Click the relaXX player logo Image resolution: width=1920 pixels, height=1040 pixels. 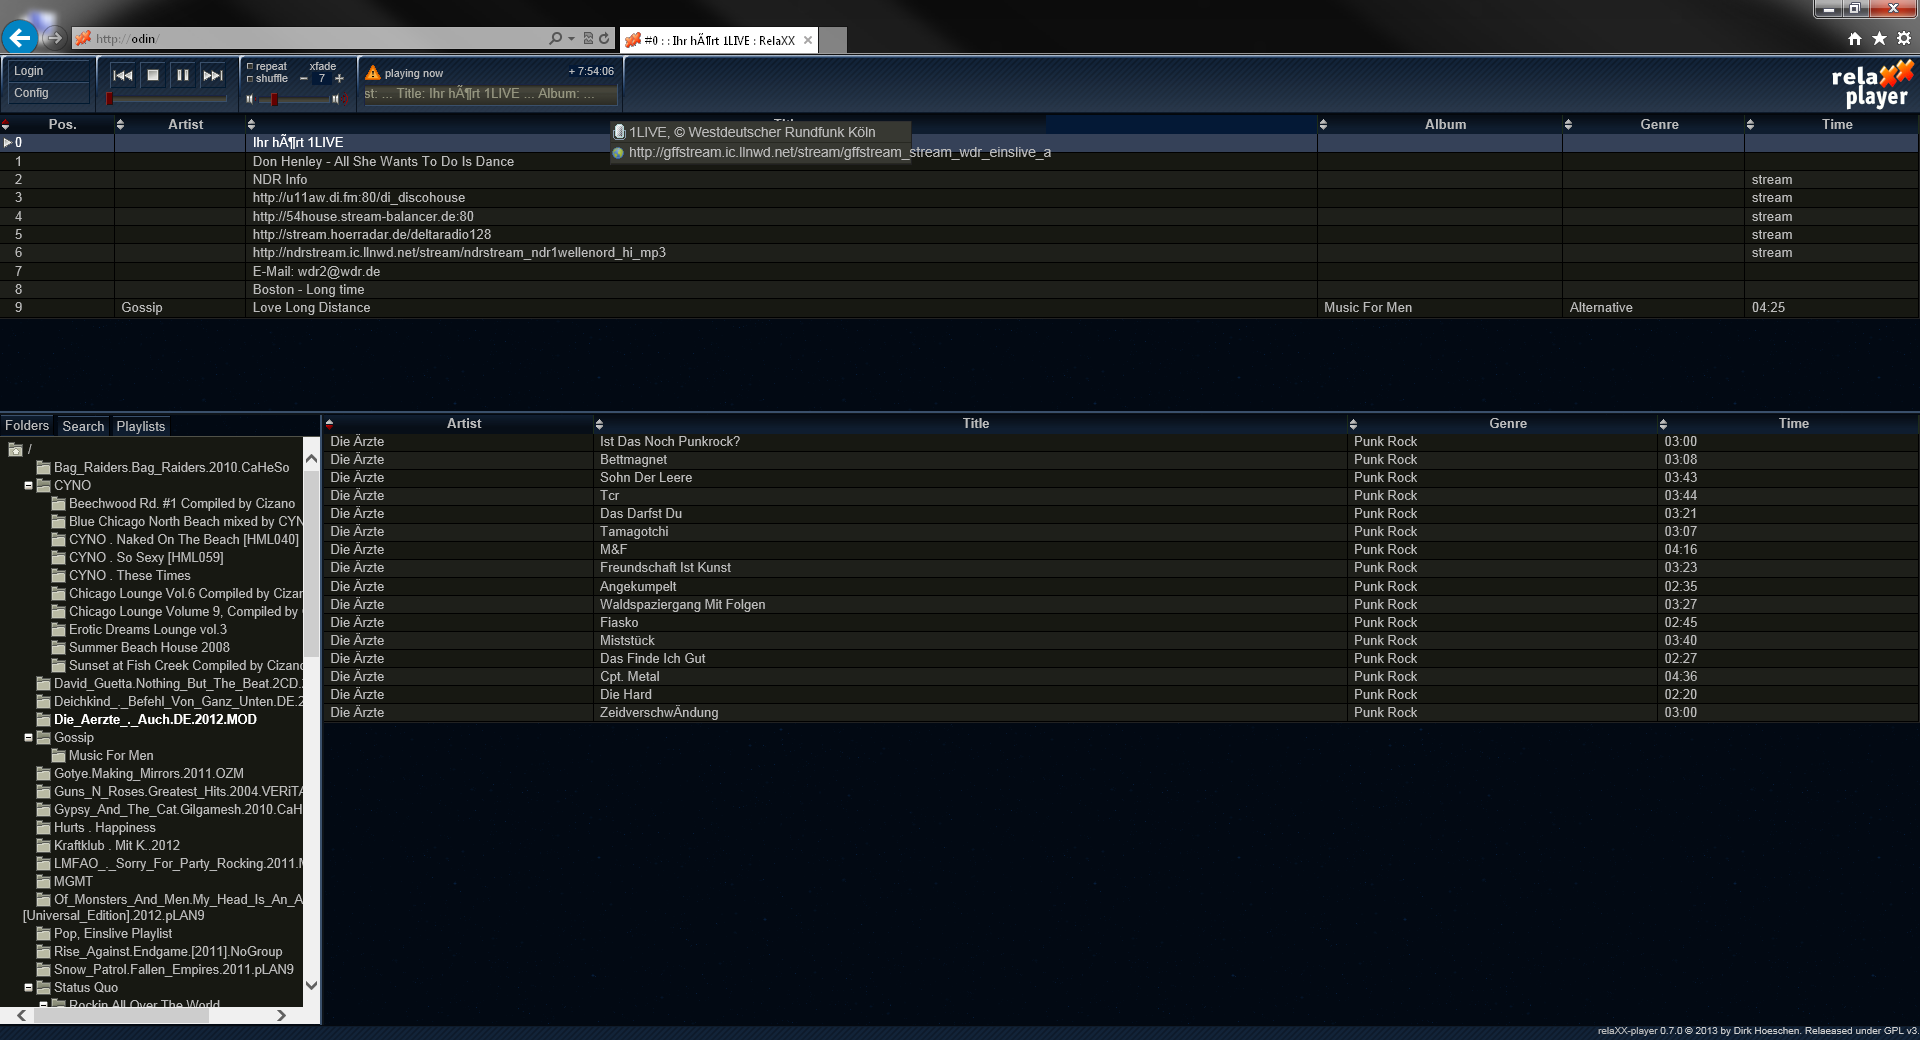[1871, 84]
